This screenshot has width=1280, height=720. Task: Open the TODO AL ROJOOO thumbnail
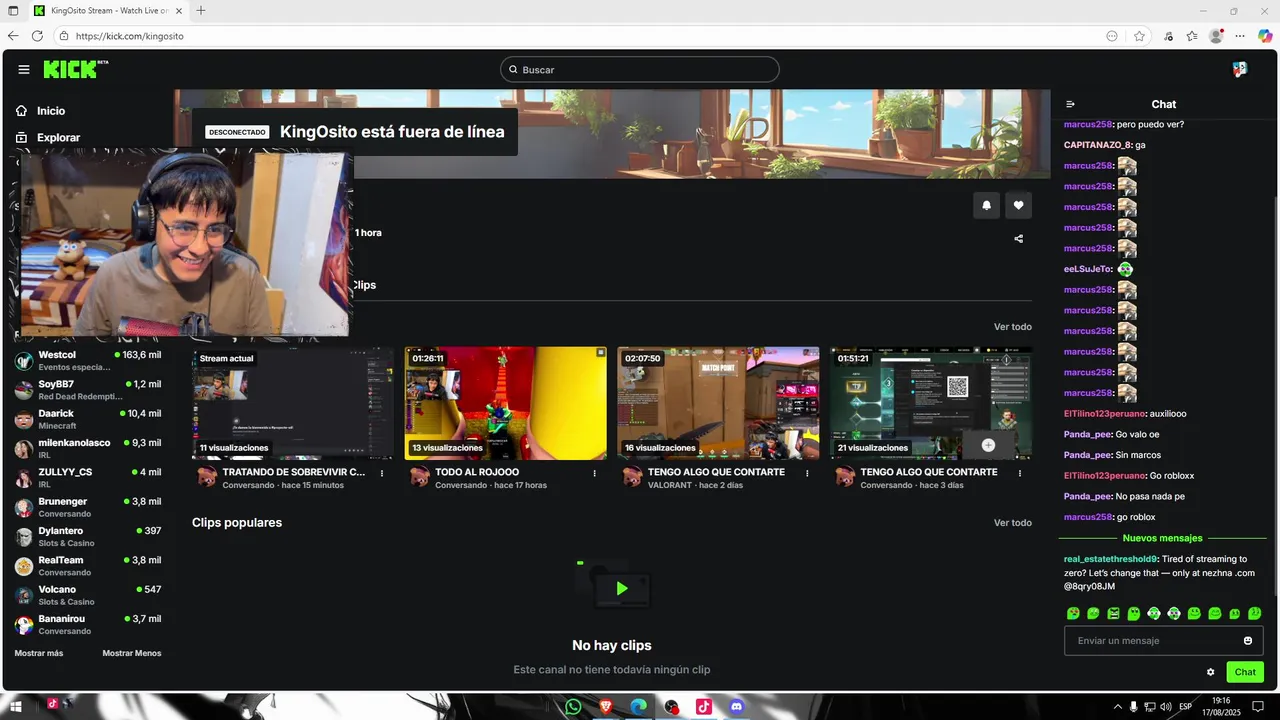(505, 403)
